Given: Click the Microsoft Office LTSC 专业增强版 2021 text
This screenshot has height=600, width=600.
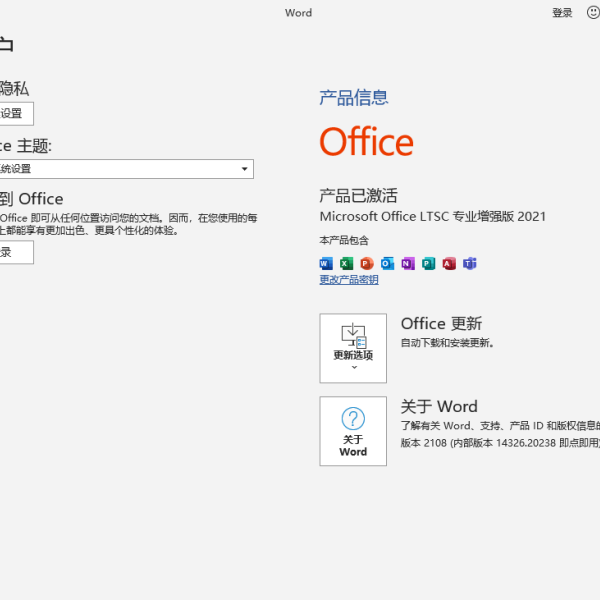Looking at the screenshot, I should point(433,217).
